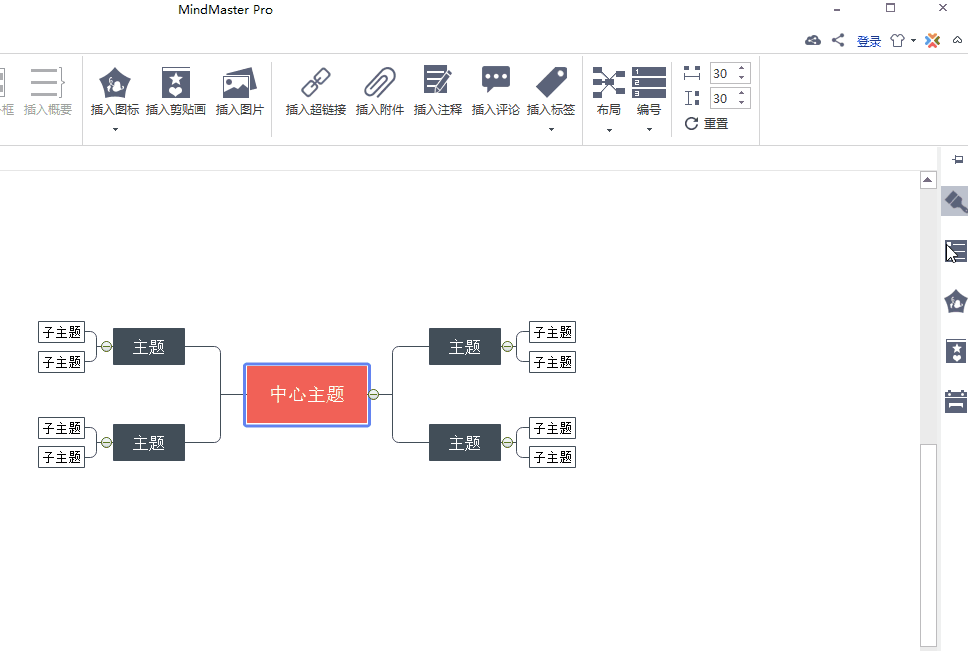Click the scrollbar up arrow
The image size is (968, 651).
[x=928, y=180]
